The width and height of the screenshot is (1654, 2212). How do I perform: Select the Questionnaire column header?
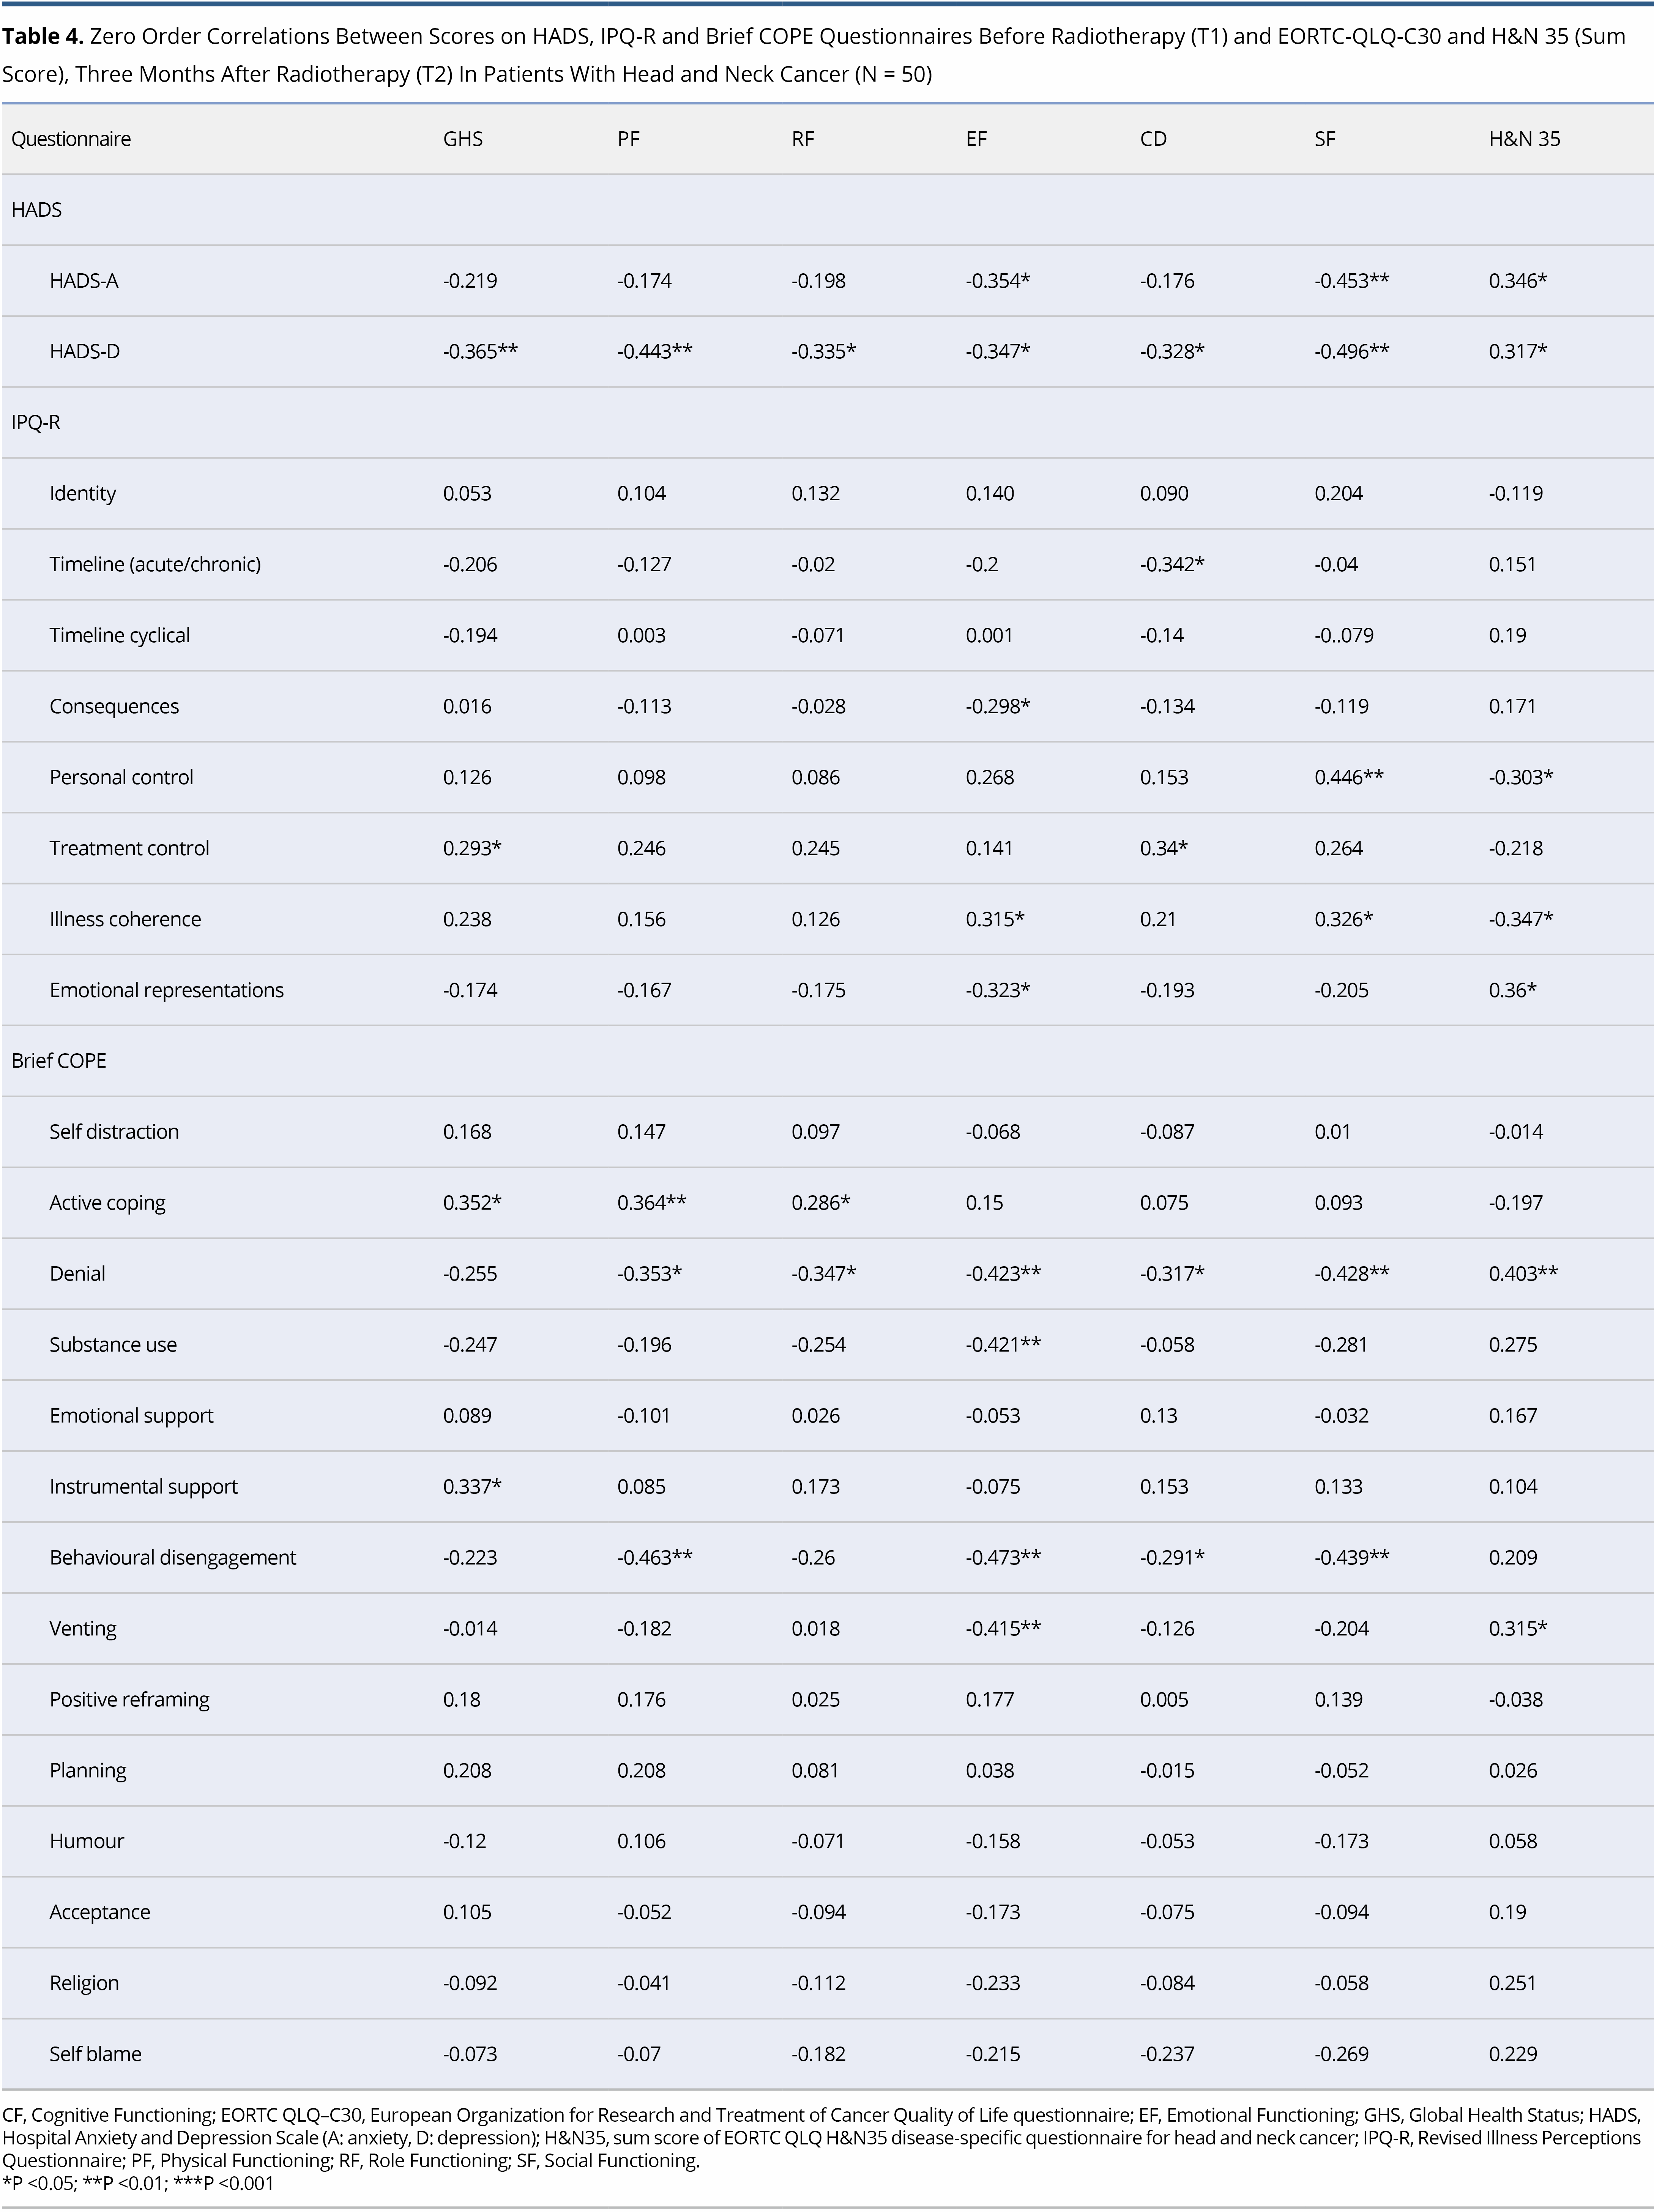click(x=71, y=139)
